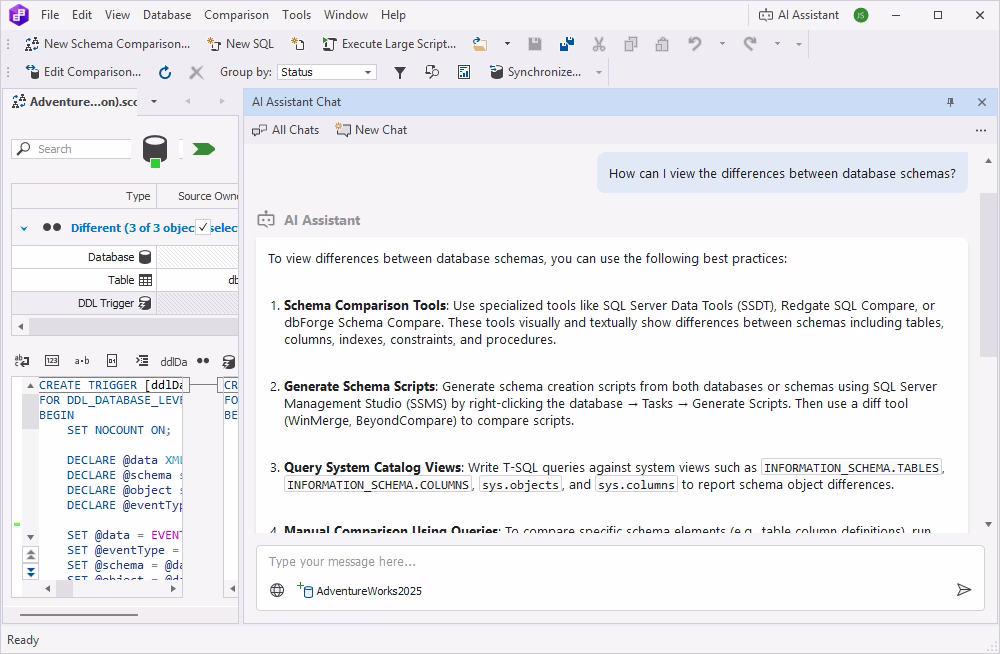This screenshot has width=1000, height=654.
Task: Click the open file folder icon
Action: pos(480,44)
